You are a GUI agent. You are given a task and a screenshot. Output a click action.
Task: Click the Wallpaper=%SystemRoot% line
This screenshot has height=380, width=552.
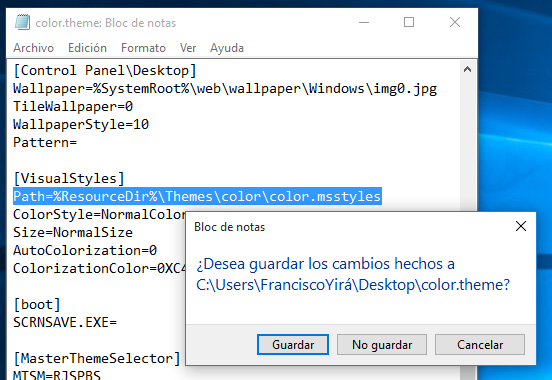coord(225,89)
